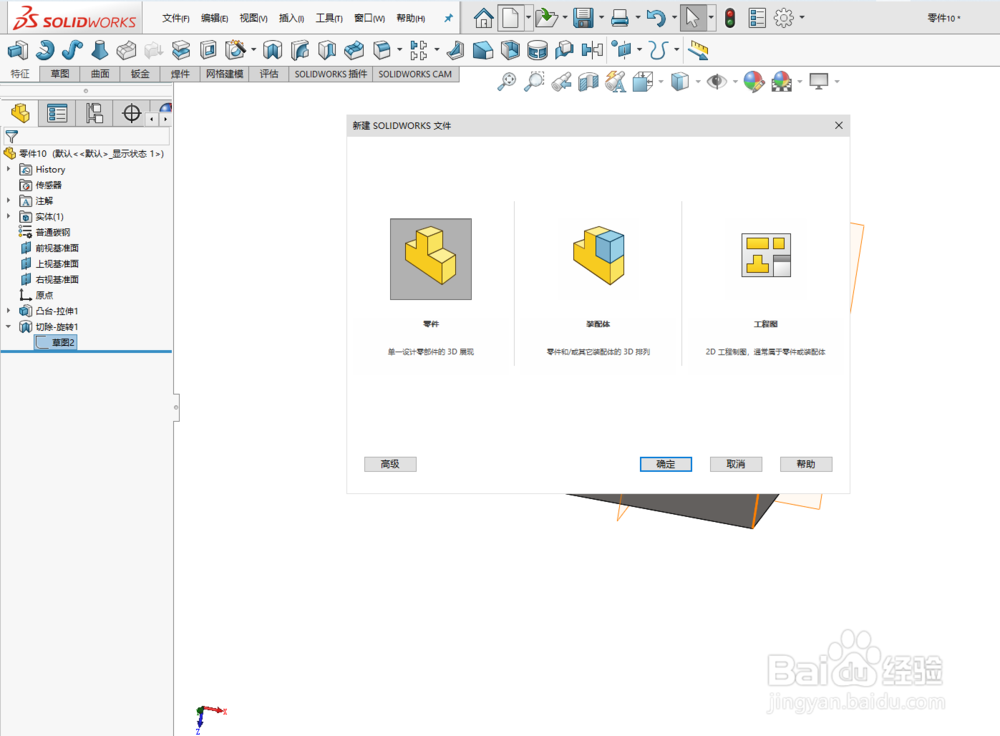The image size is (1000, 736).
Task: Open Reference Geometry tool
Action: [622, 50]
